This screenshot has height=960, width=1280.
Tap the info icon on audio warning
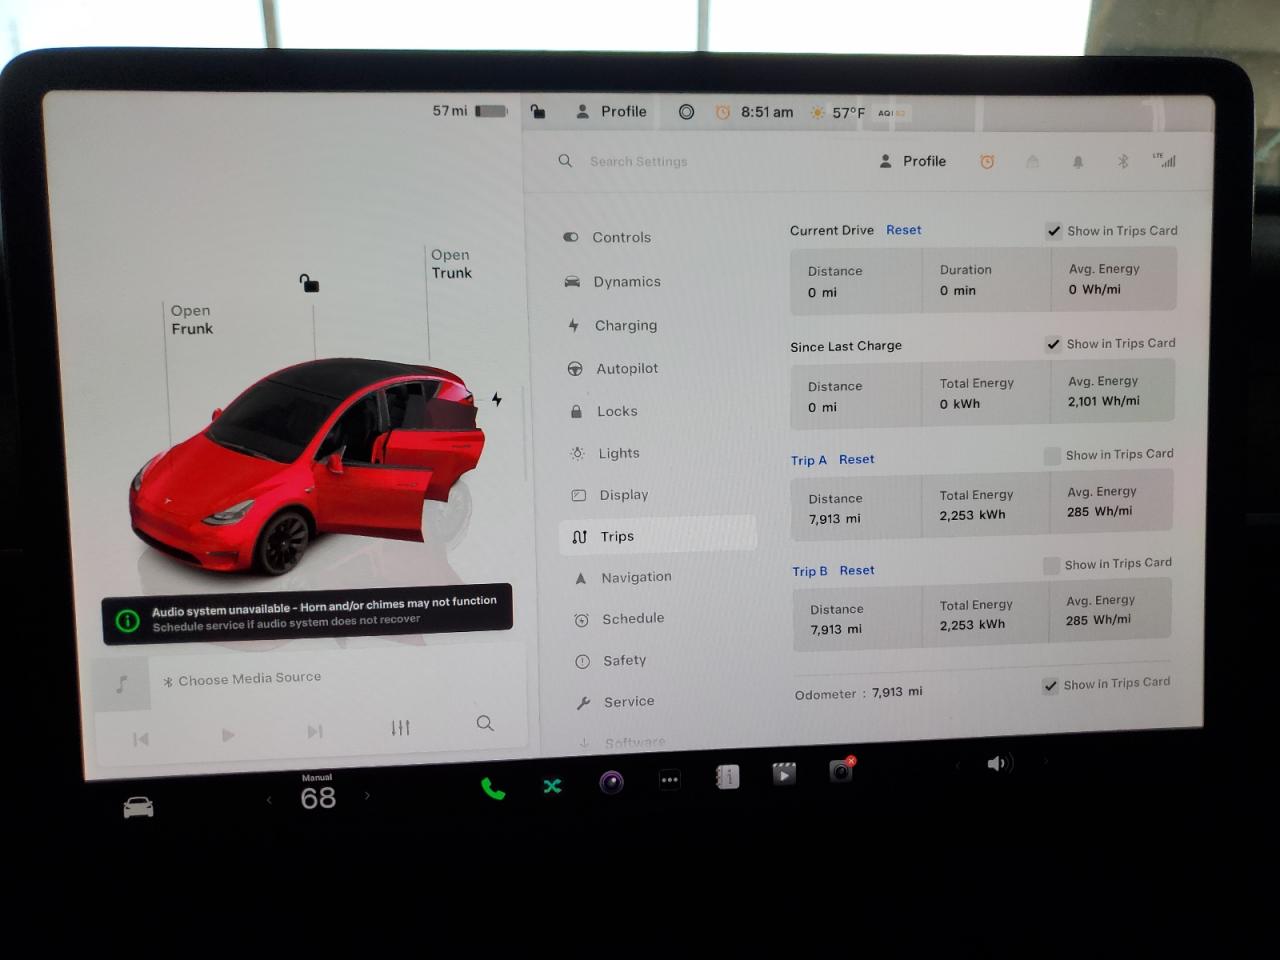click(x=128, y=621)
